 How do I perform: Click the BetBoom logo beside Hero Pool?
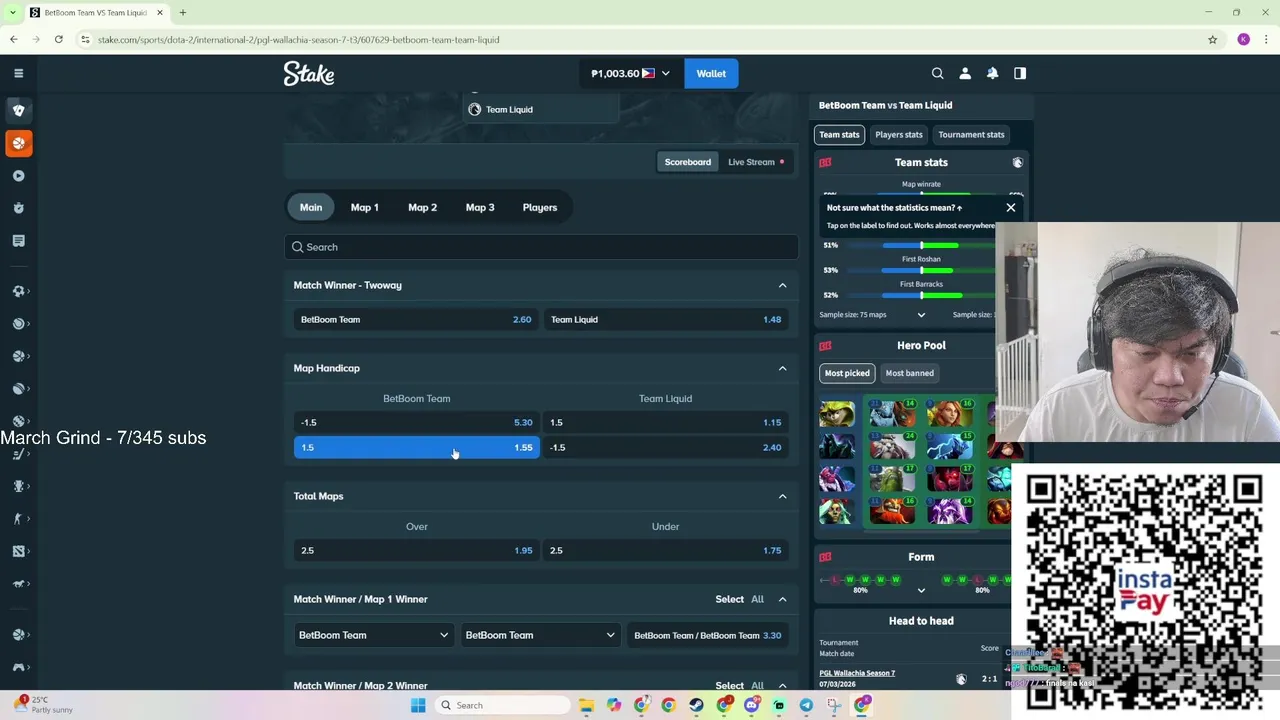[825, 345]
